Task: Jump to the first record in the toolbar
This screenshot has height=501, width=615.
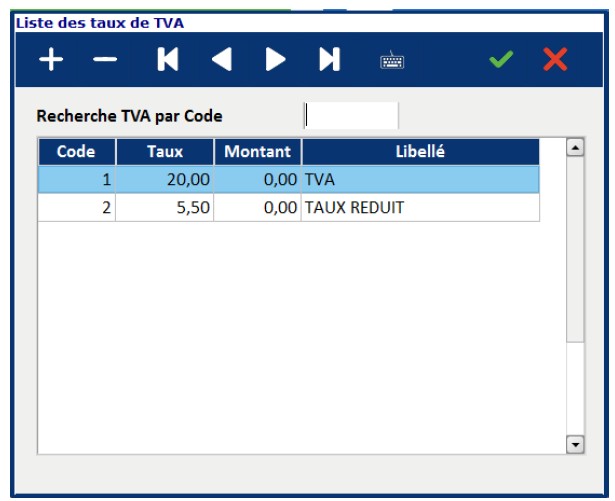Action: (167, 61)
